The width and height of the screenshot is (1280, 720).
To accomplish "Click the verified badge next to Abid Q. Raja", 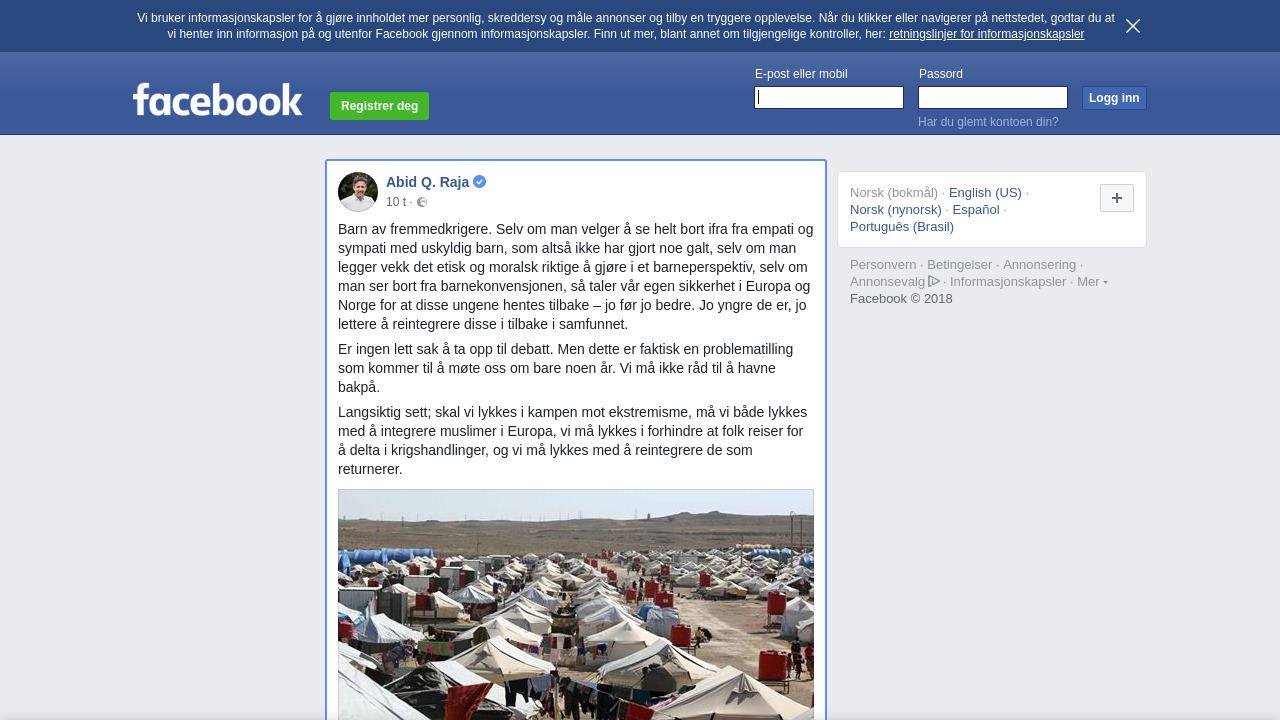I will [x=480, y=182].
